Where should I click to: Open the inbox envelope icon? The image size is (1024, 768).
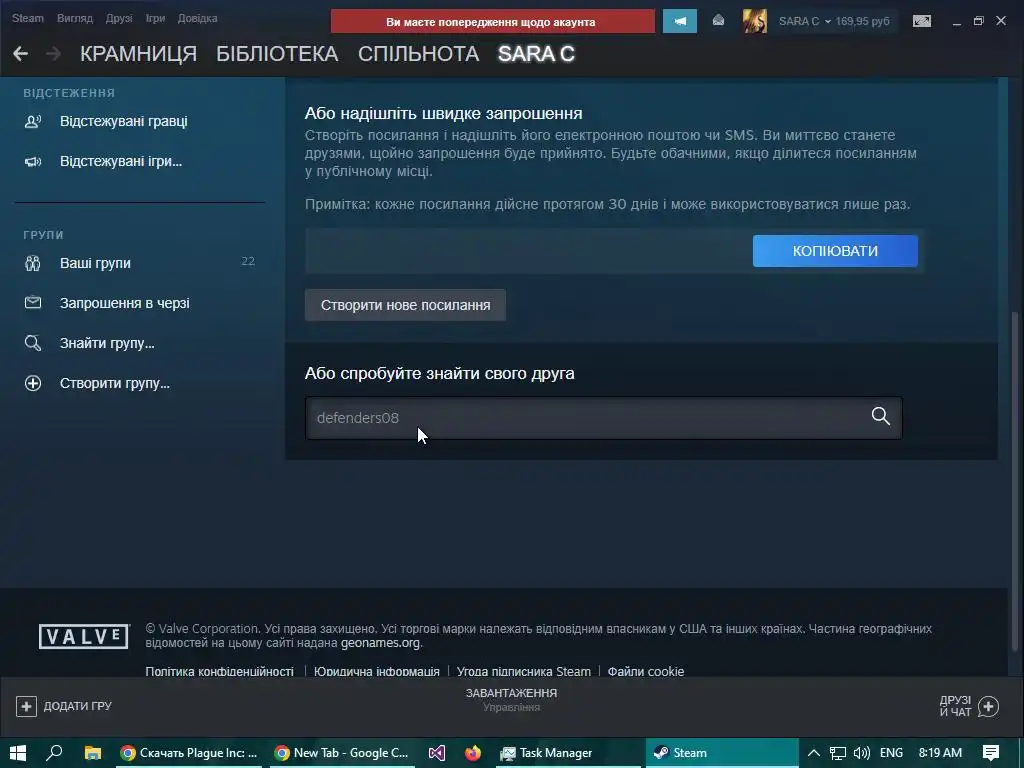(x=718, y=21)
